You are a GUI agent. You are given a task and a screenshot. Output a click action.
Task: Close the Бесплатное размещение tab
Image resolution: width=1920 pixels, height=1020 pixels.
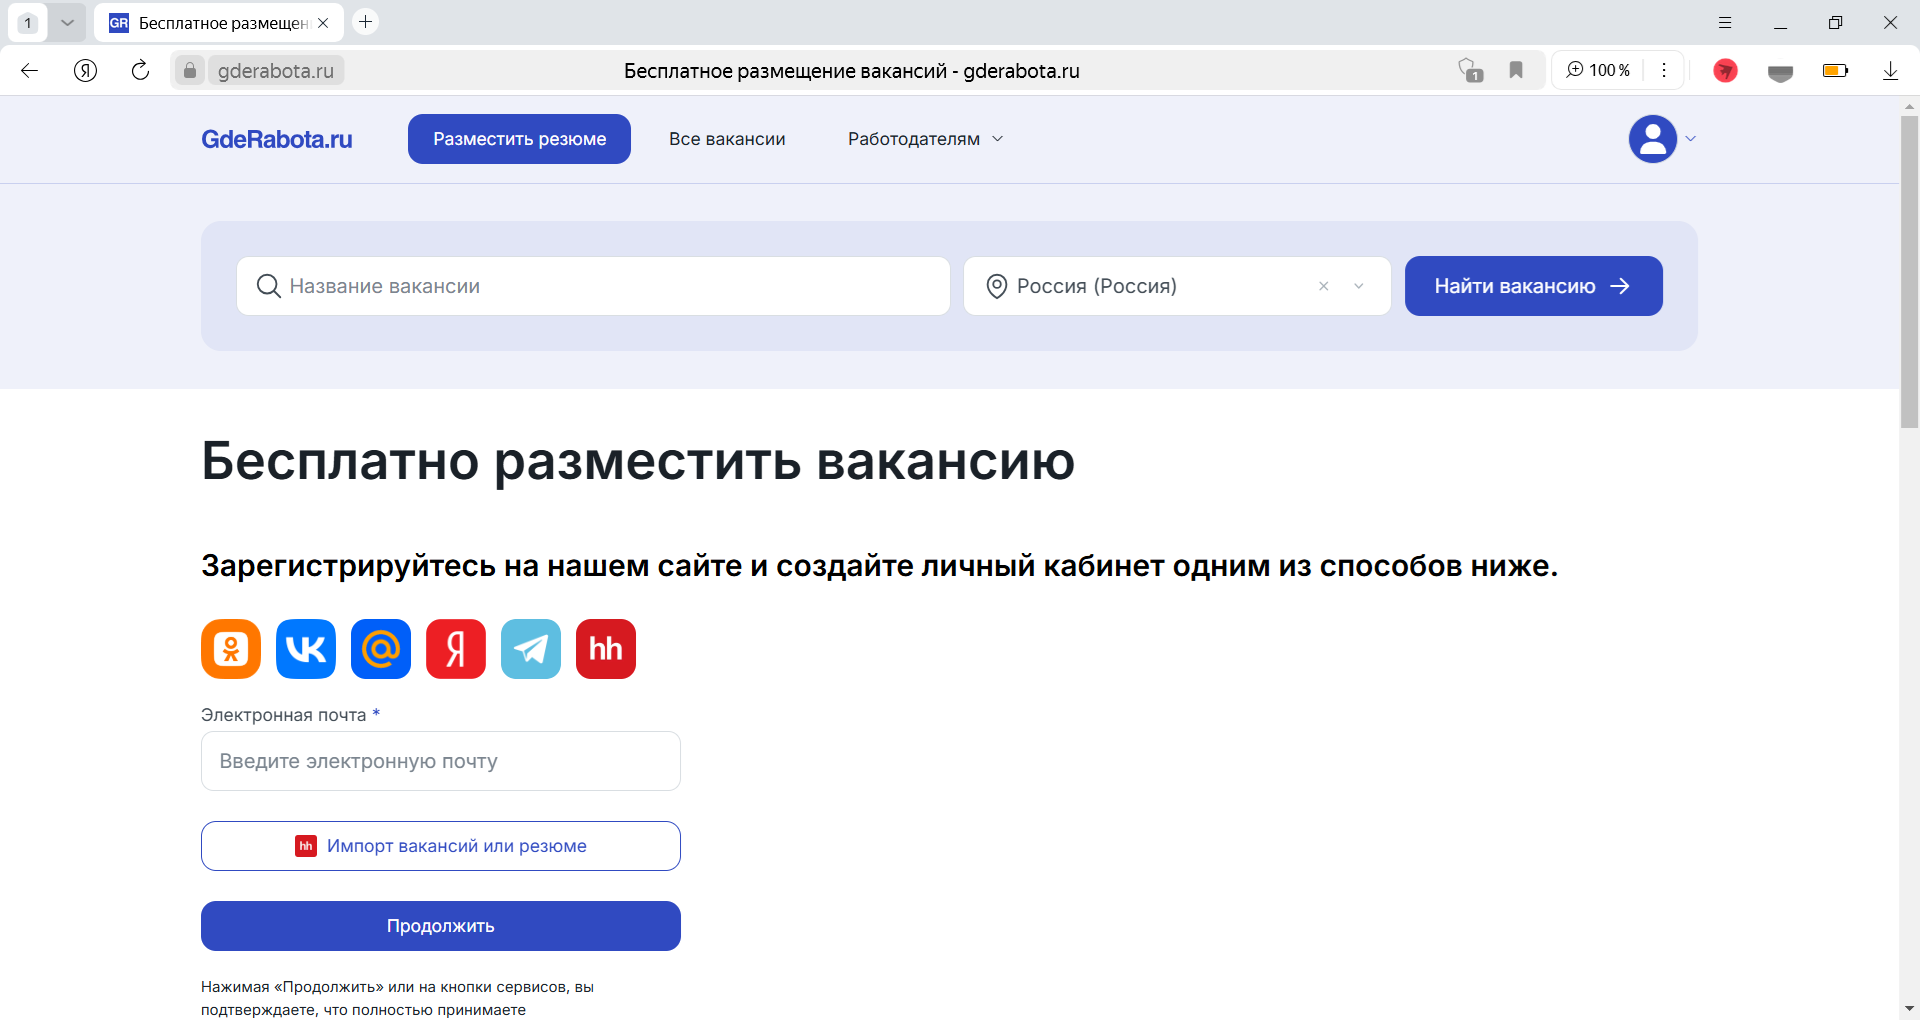323,23
